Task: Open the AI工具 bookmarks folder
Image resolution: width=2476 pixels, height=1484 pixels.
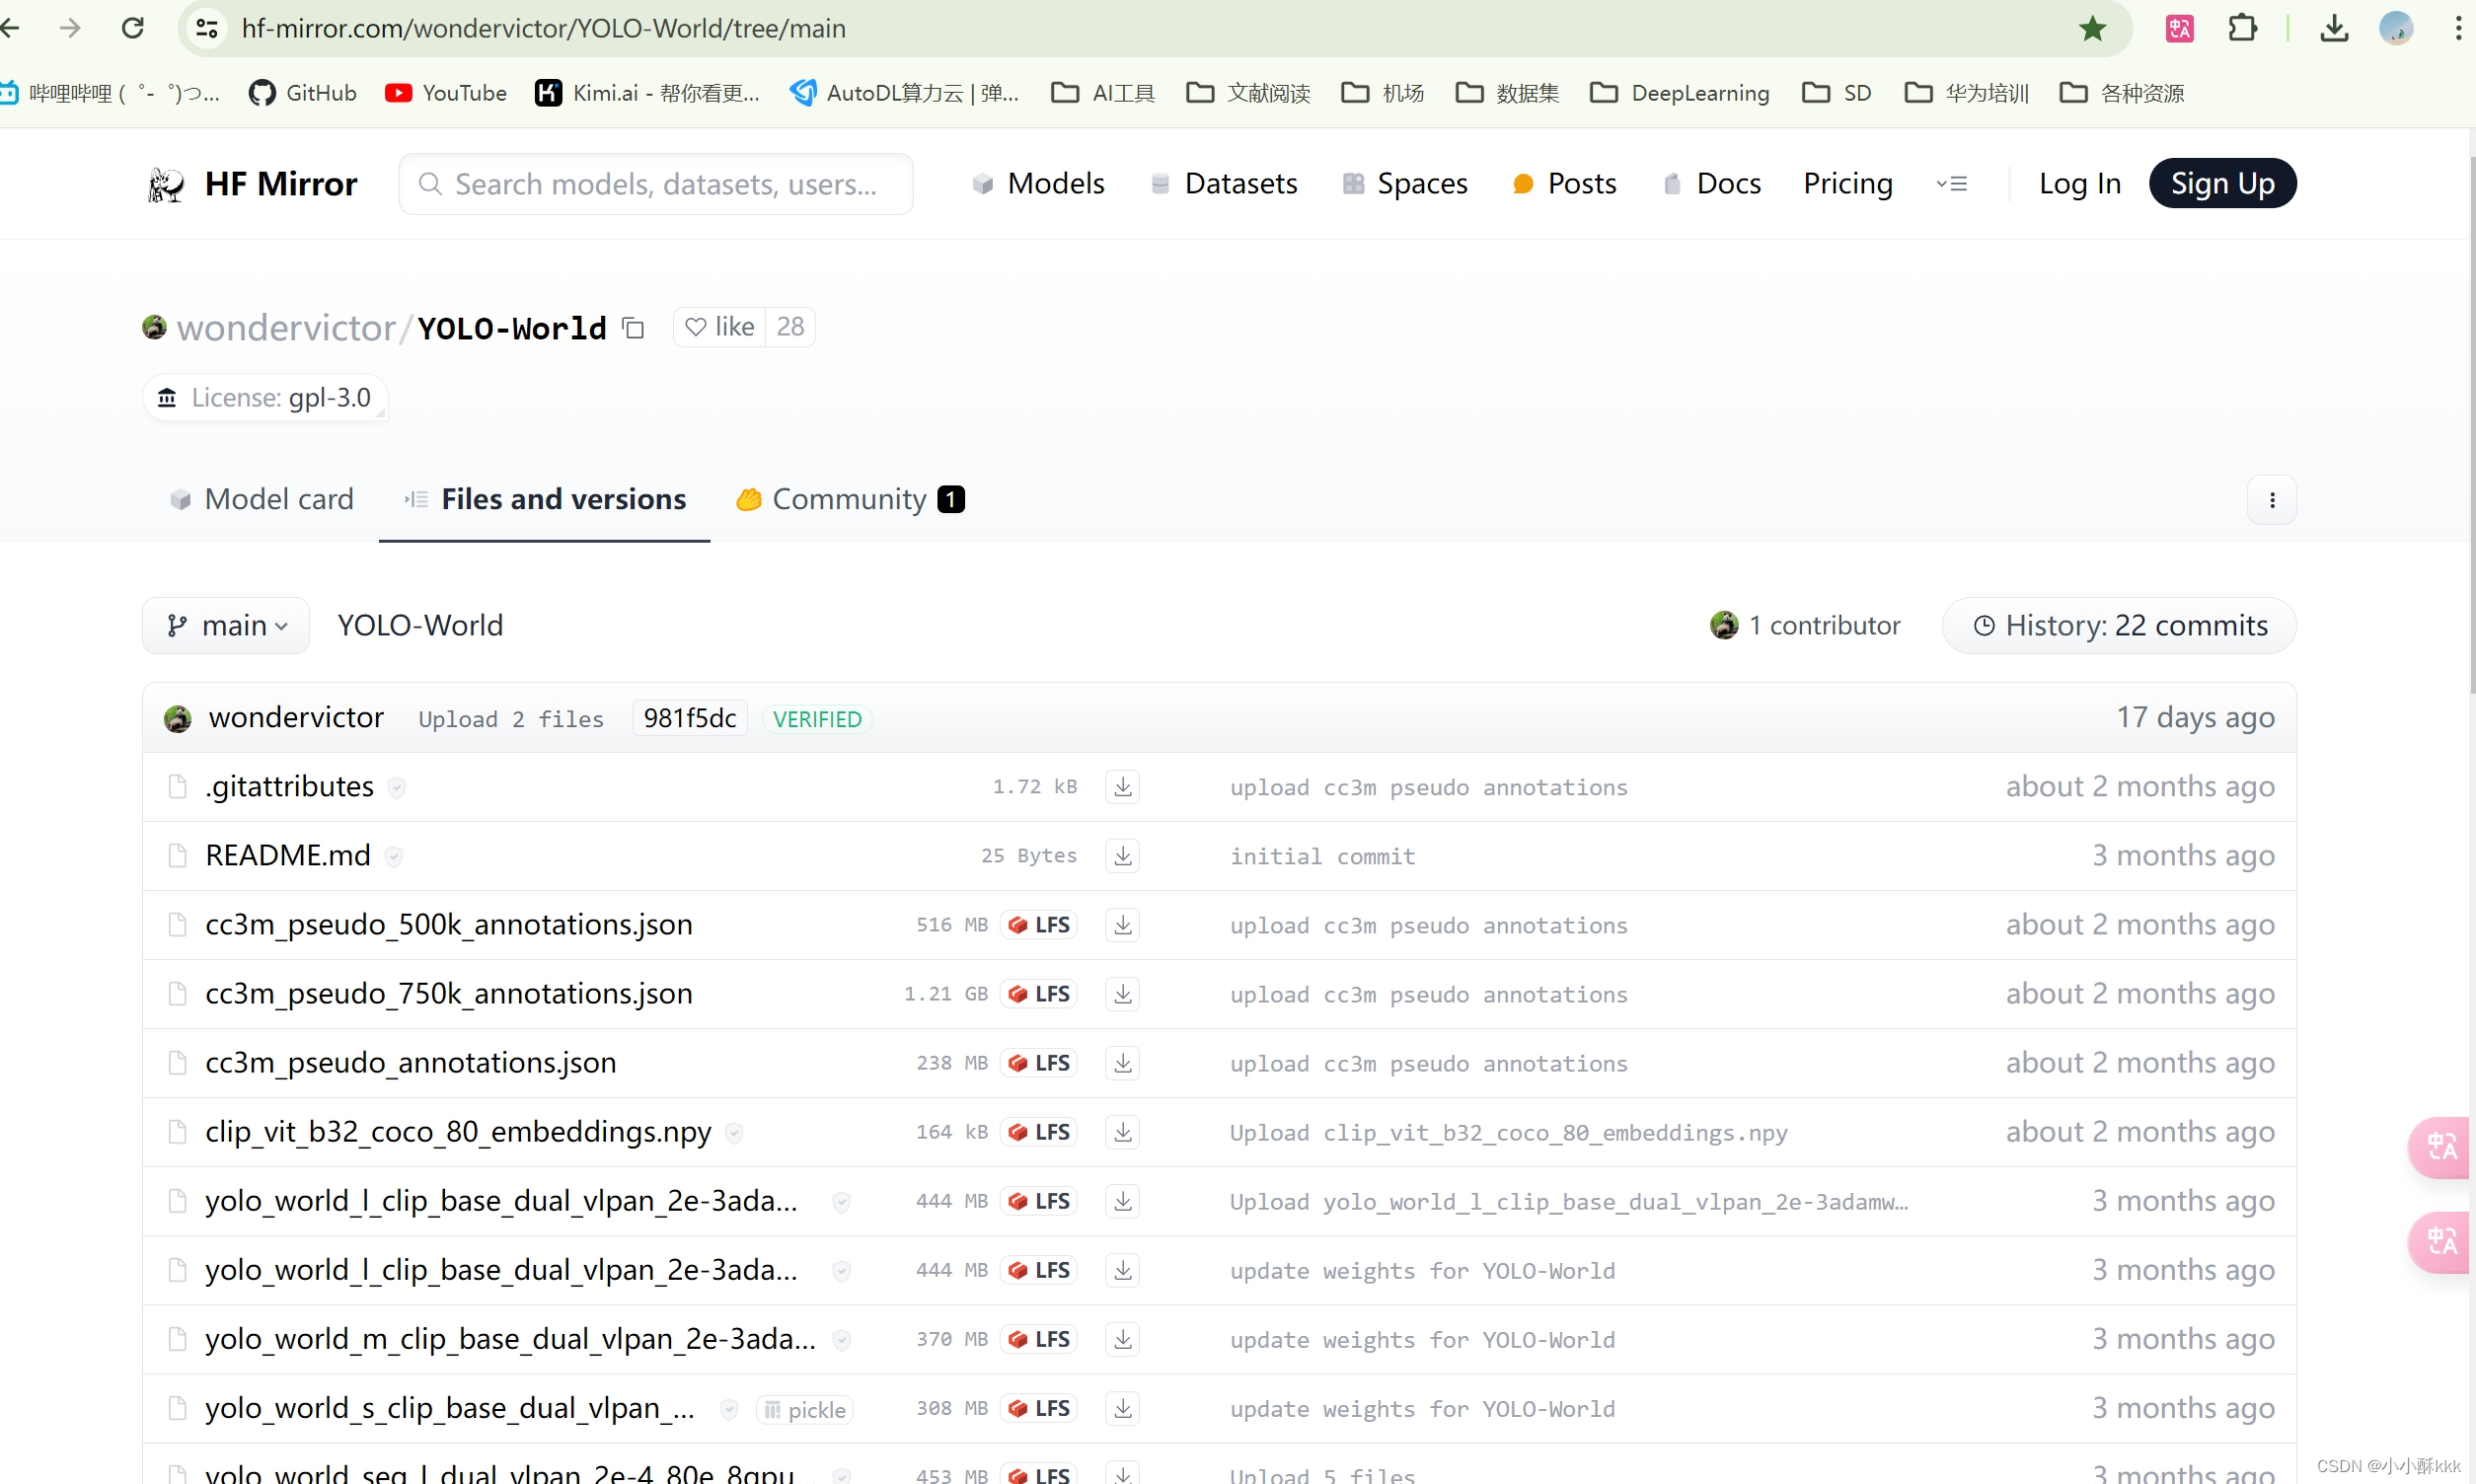Action: 1104,93
